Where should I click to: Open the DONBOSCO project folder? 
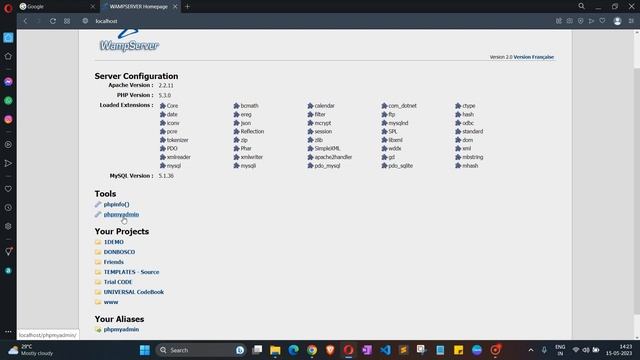(x=119, y=252)
